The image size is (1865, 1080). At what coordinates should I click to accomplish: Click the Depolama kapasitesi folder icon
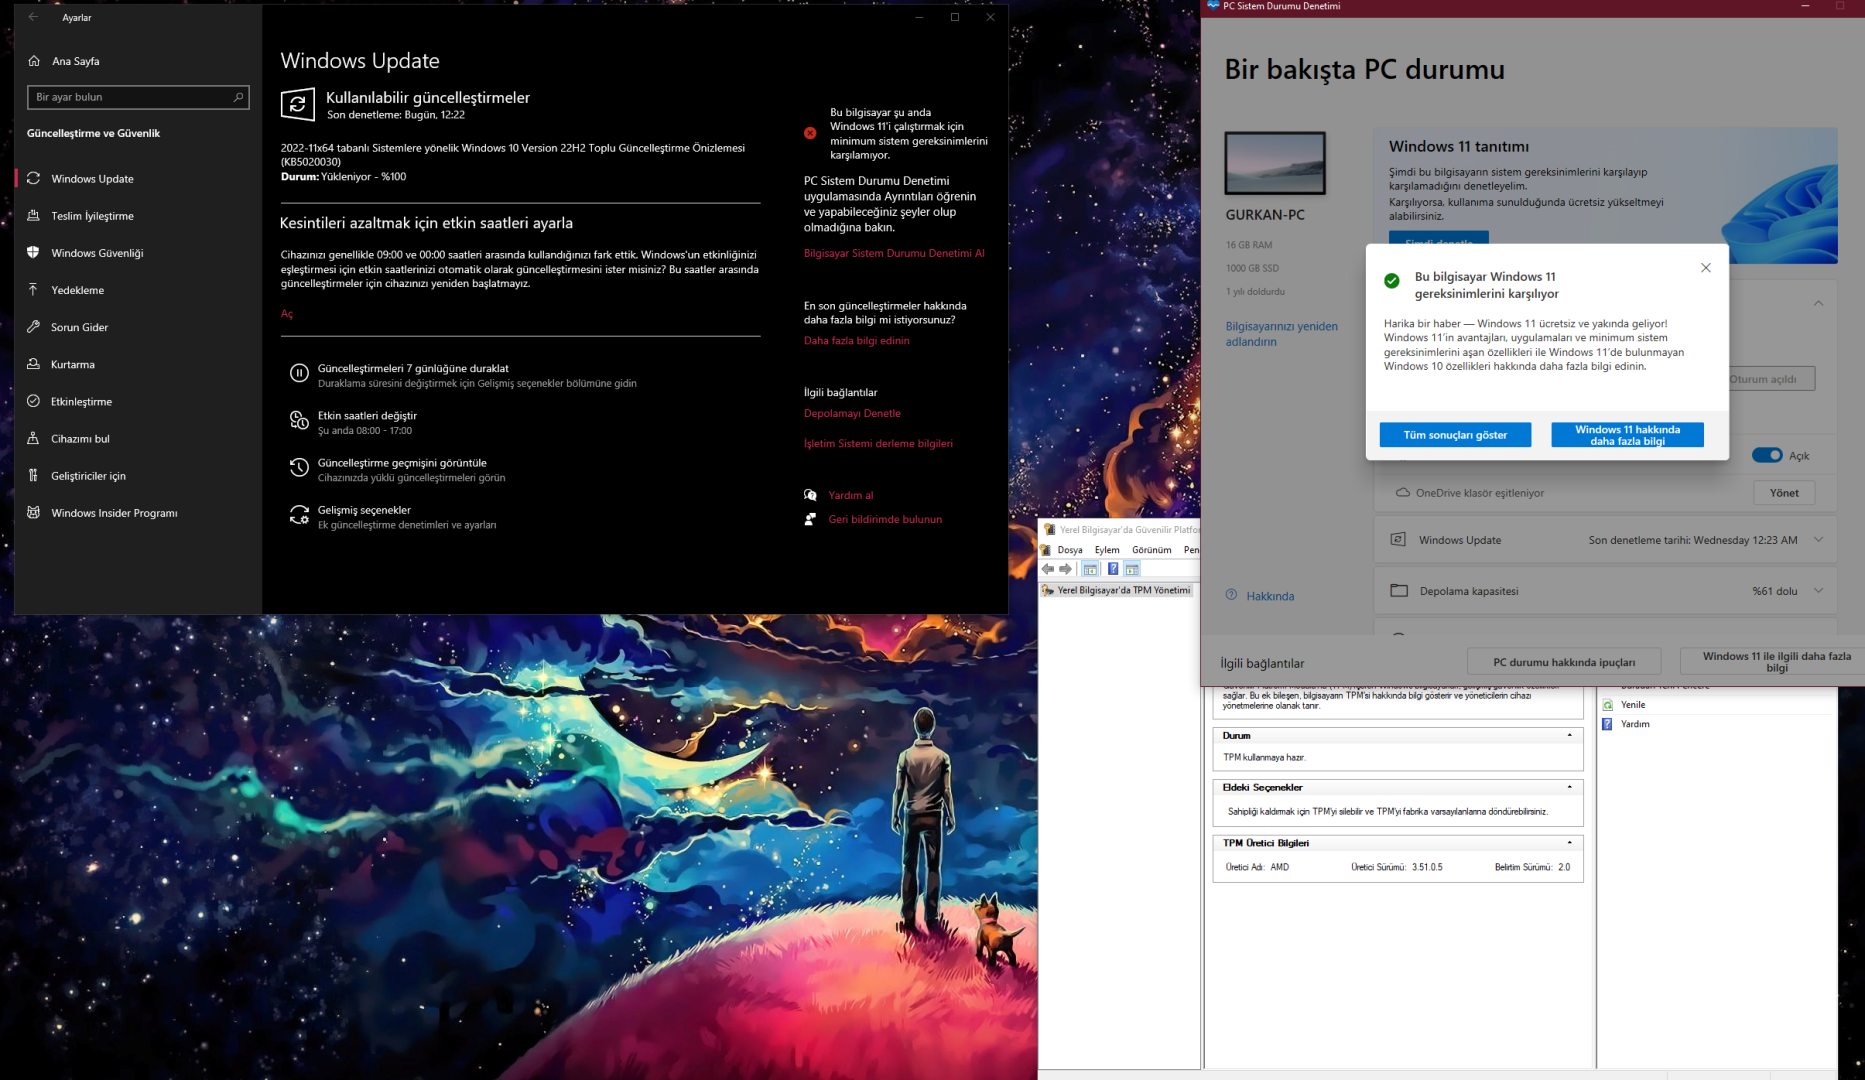[1399, 590]
